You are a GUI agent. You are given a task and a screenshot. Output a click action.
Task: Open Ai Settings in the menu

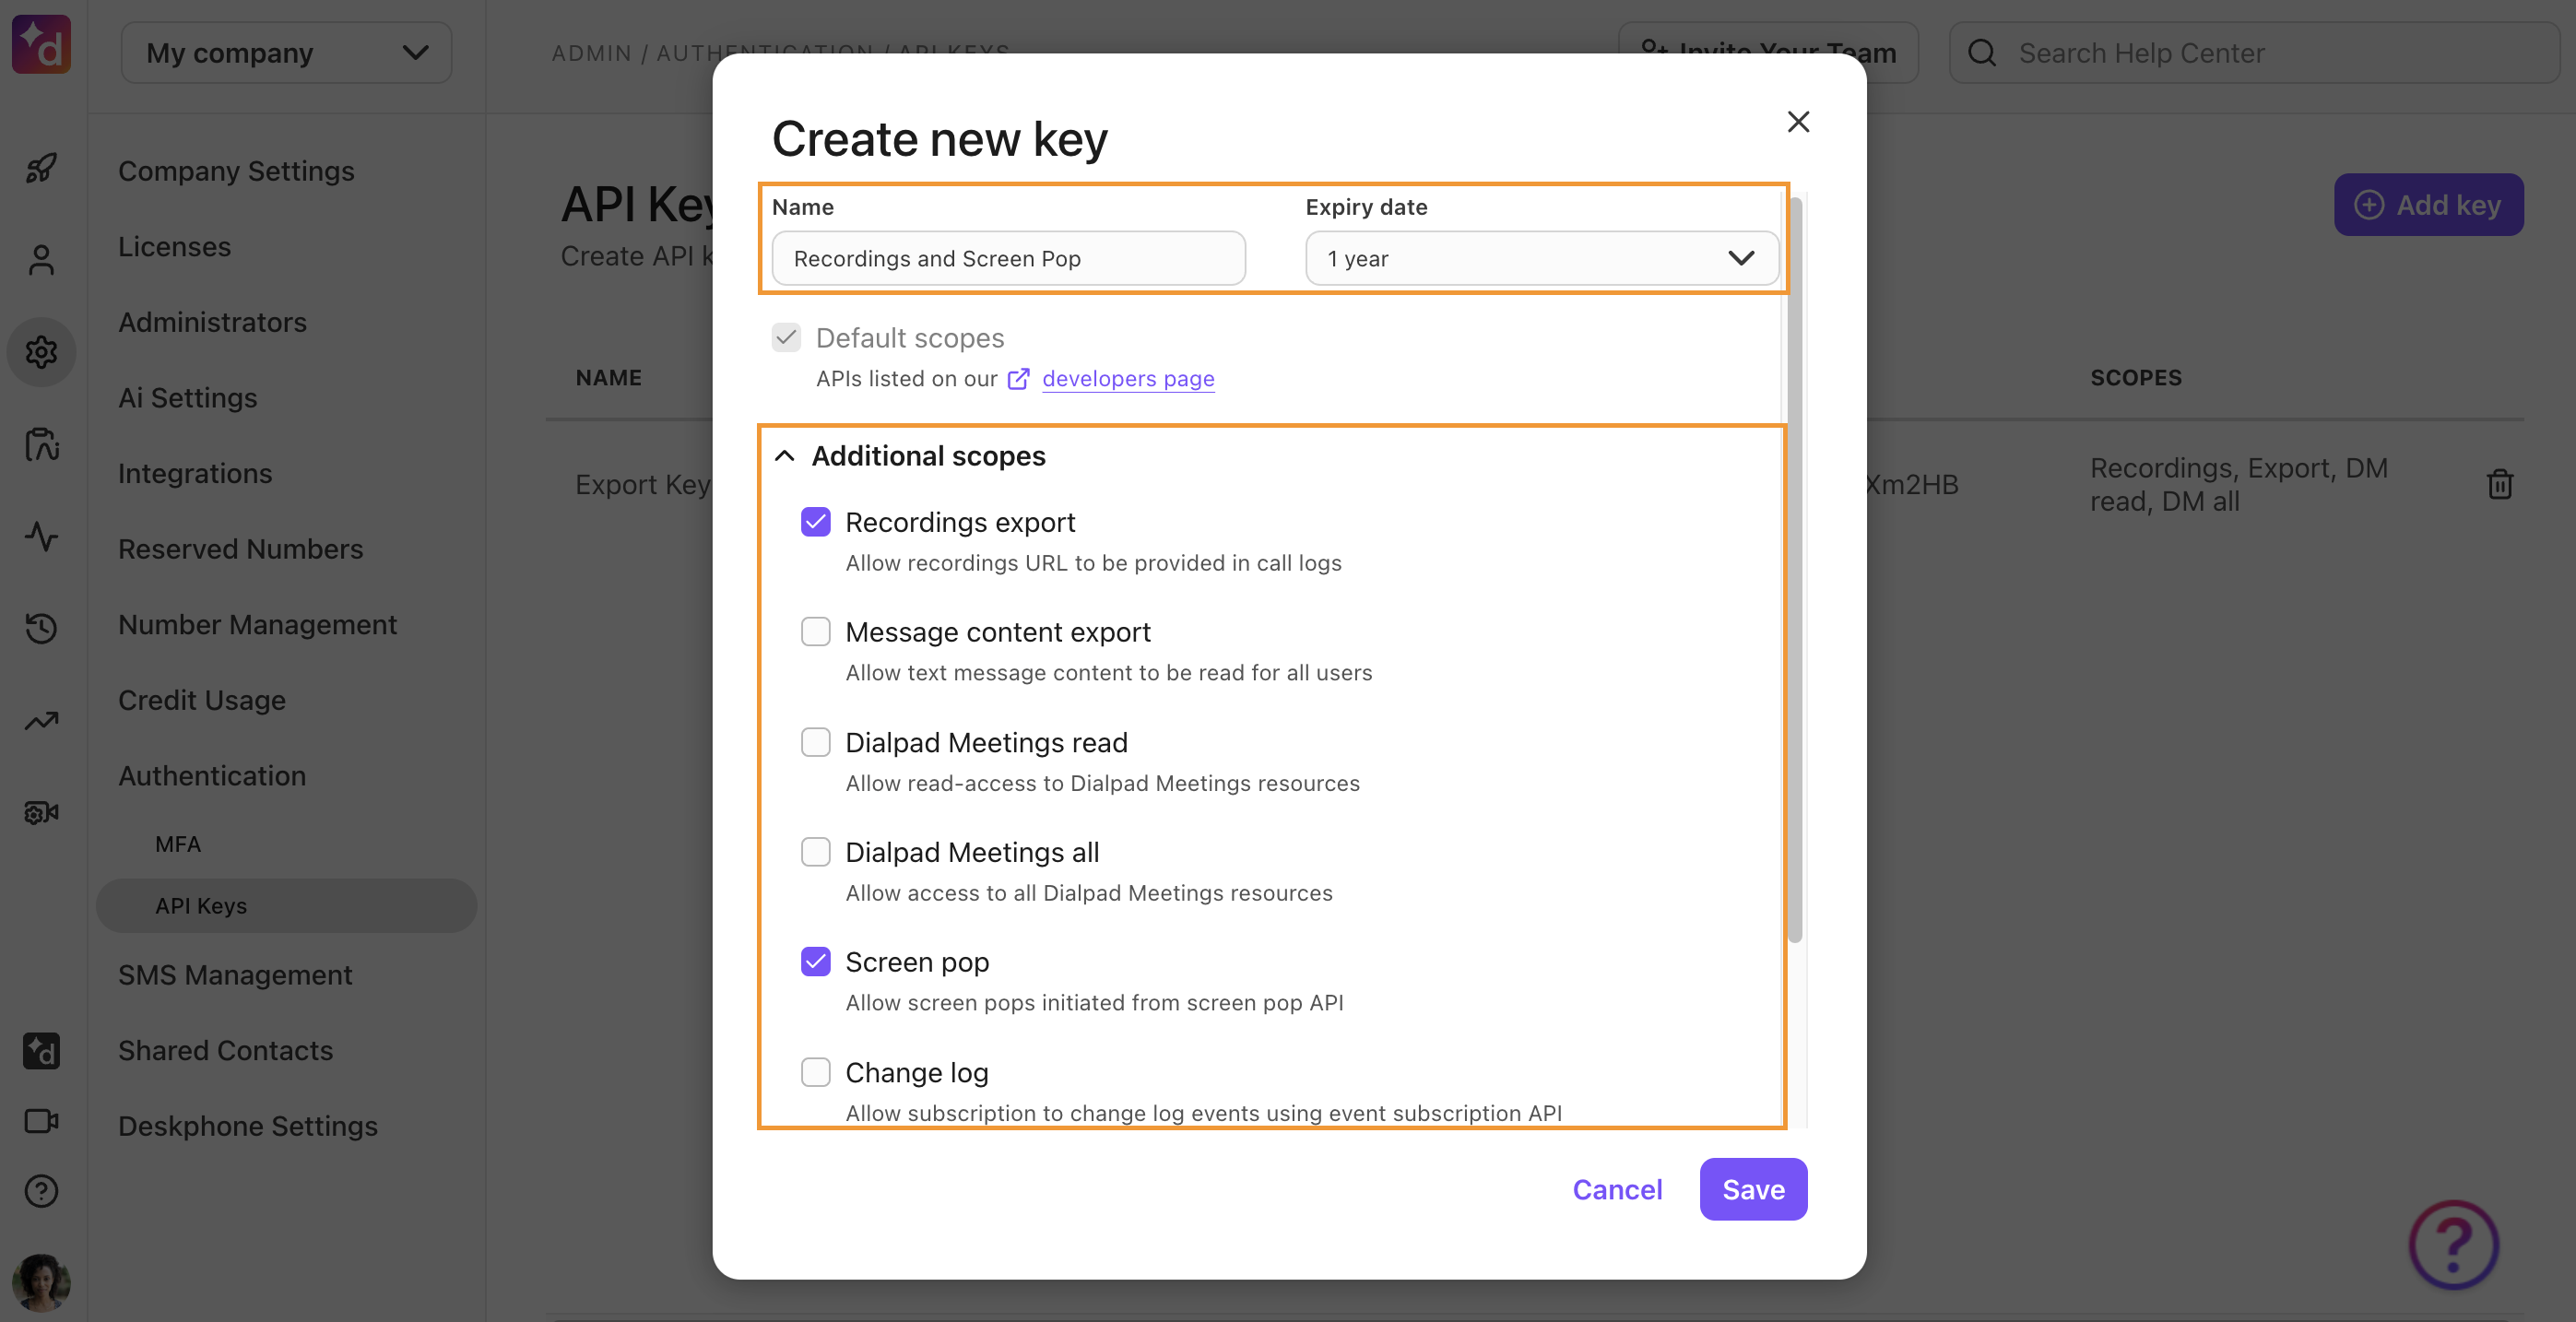[187, 398]
